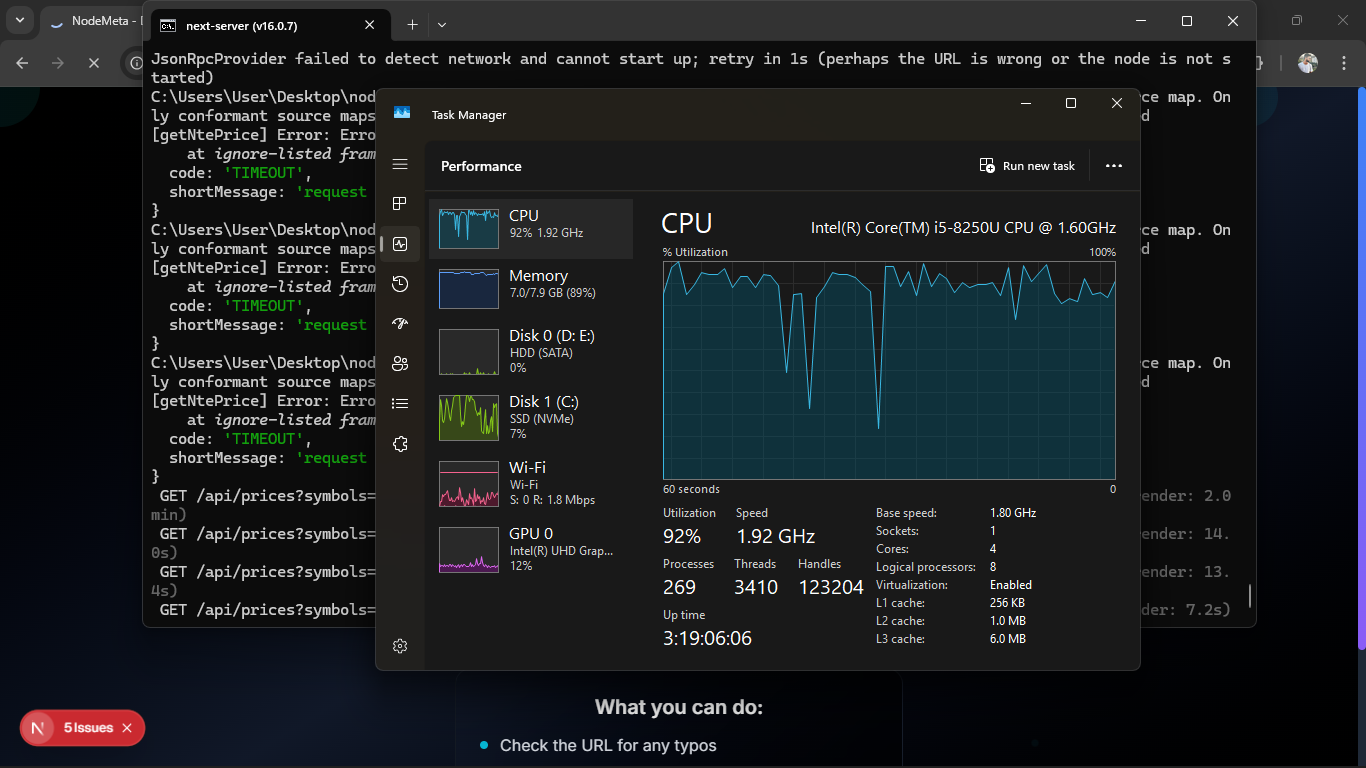Open App history from sidebar
Image resolution: width=1366 pixels, height=768 pixels.
click(x=400, y=284)
